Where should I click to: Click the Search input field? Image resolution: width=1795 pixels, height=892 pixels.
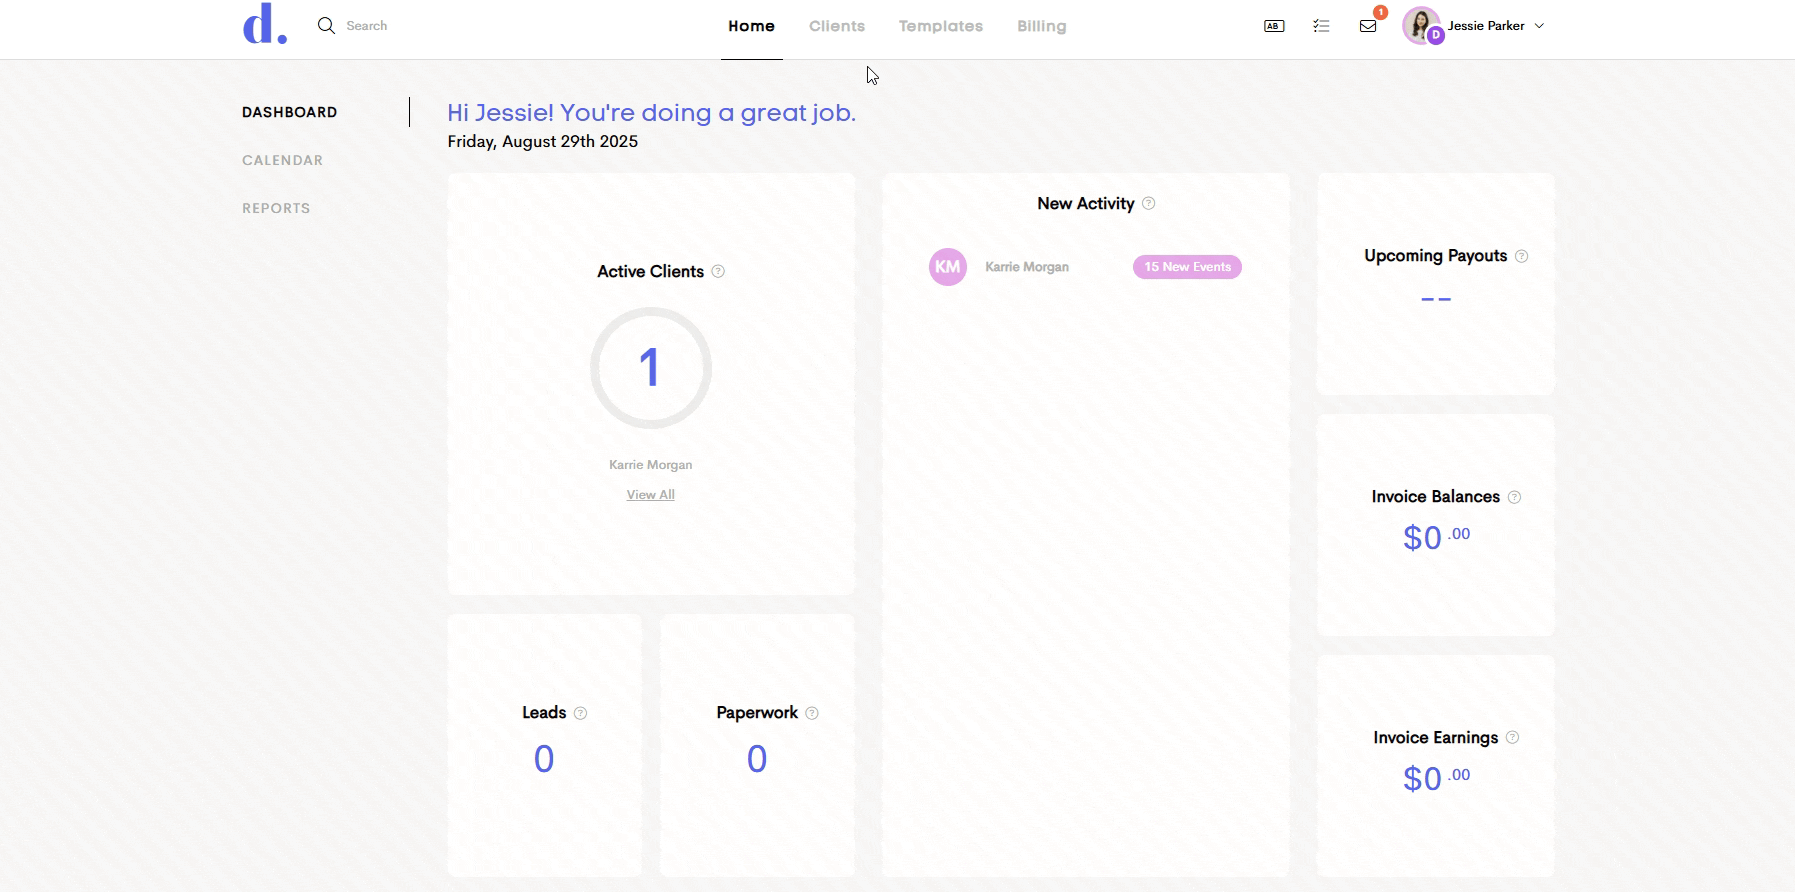[x=366, y=26]
